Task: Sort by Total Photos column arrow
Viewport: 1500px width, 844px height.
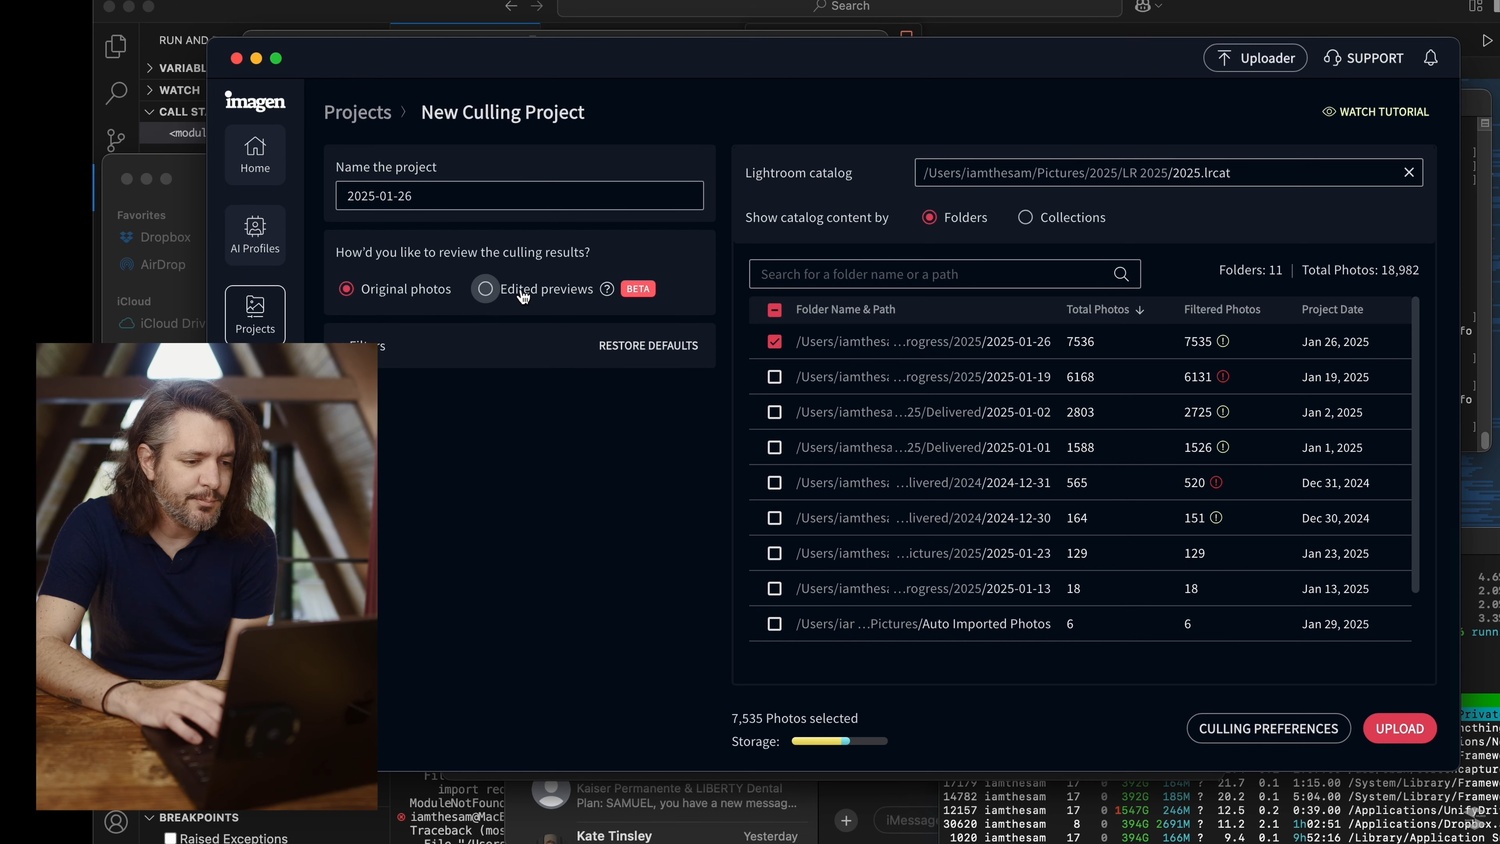Action: click(x=1140, y=310)
